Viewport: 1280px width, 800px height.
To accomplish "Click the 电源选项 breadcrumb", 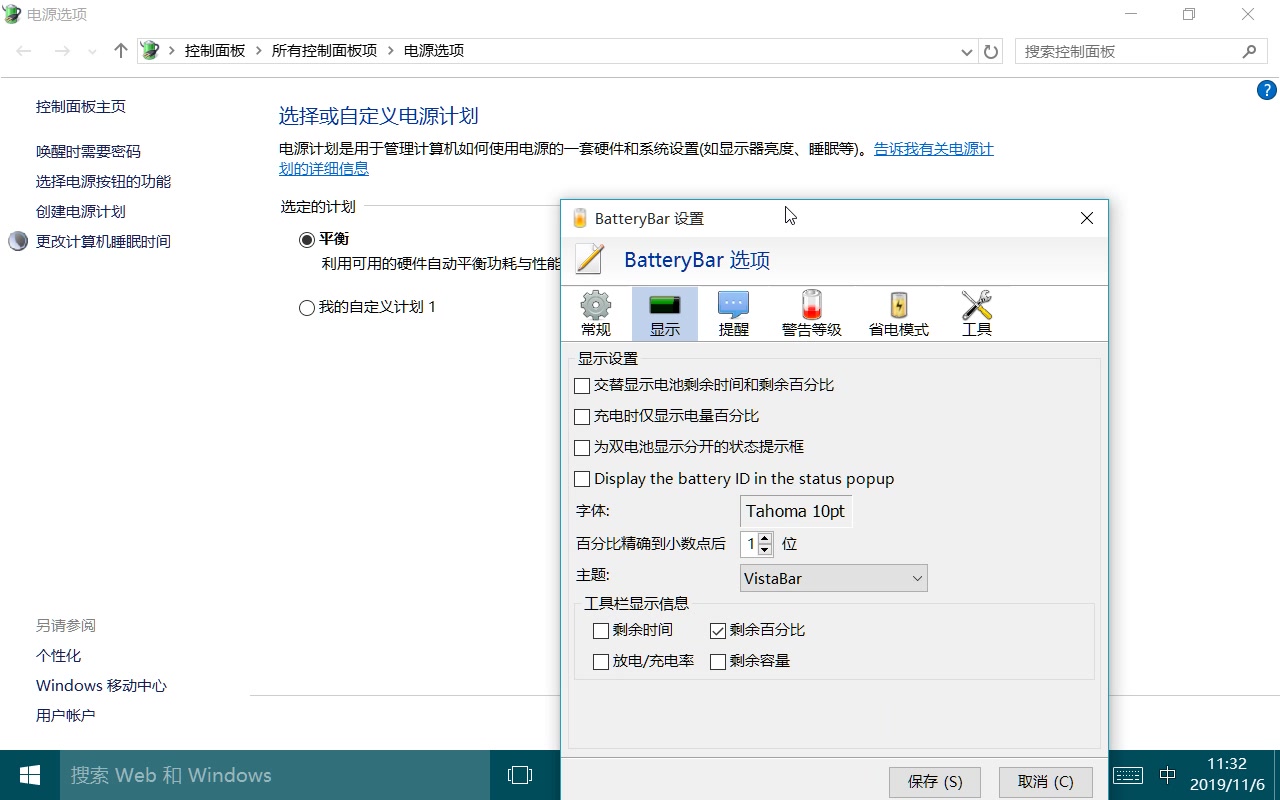I will (x=434, y=51).
